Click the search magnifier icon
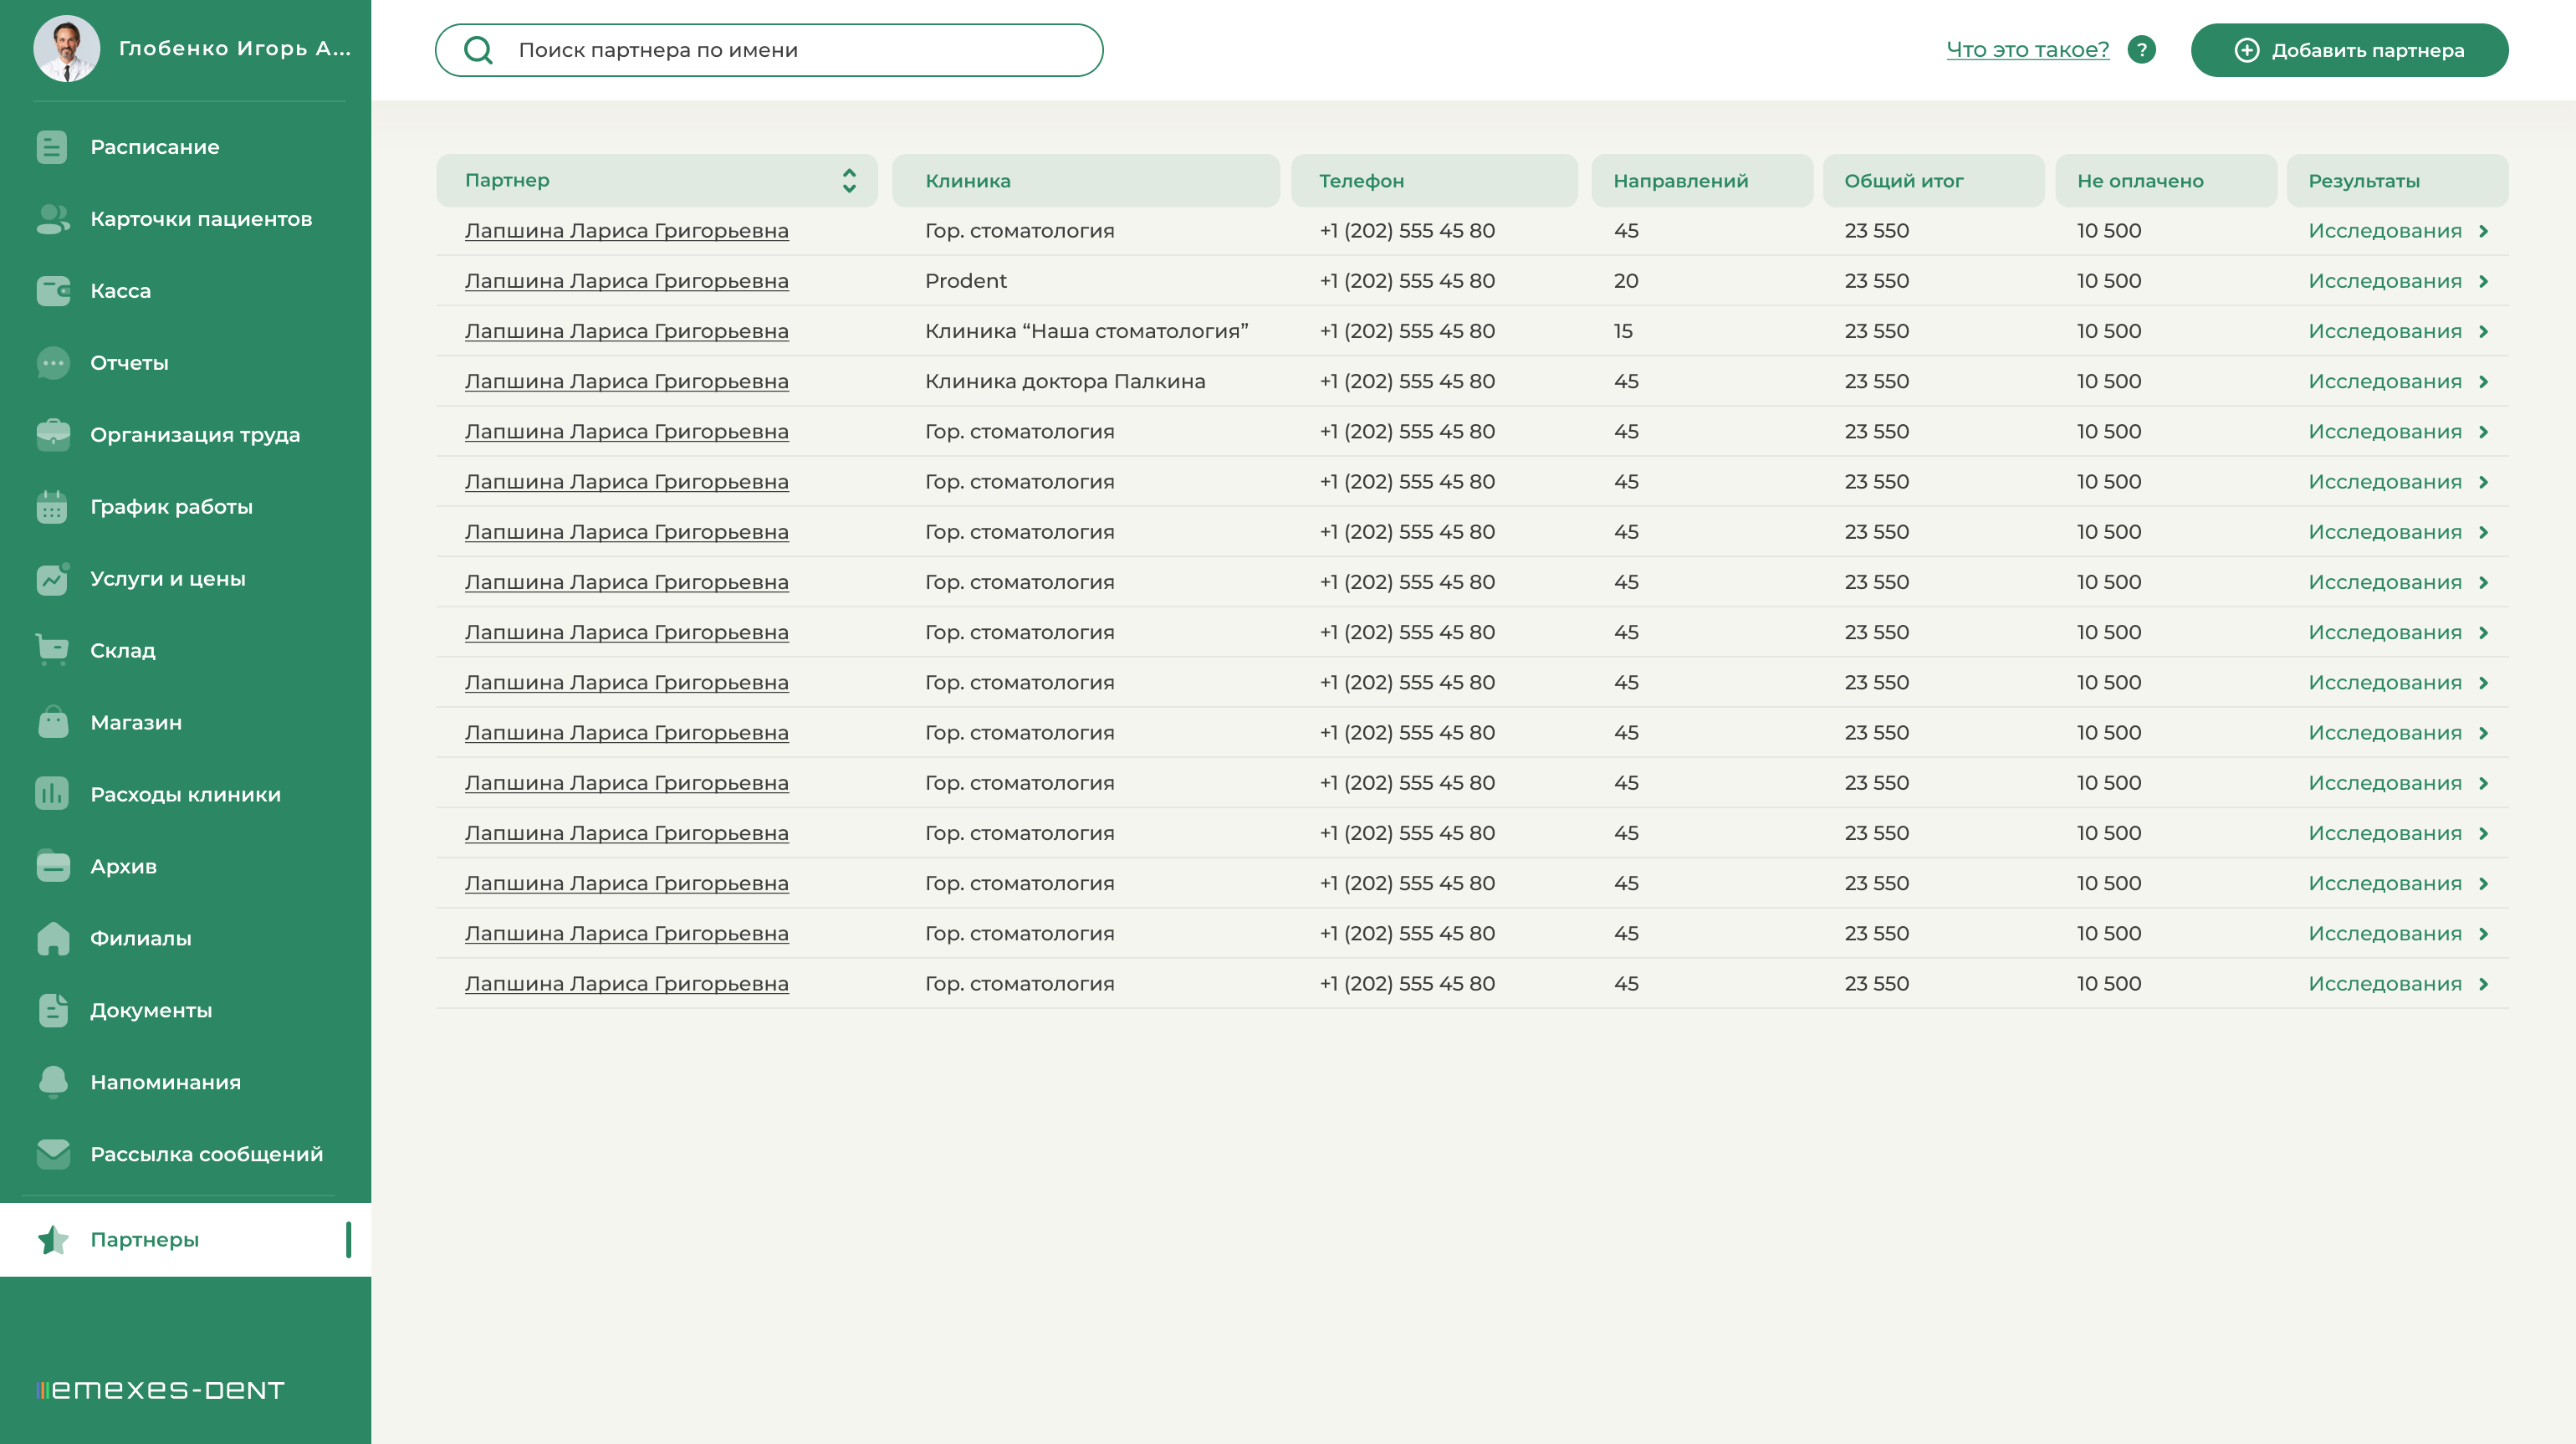 pos(479,50)
